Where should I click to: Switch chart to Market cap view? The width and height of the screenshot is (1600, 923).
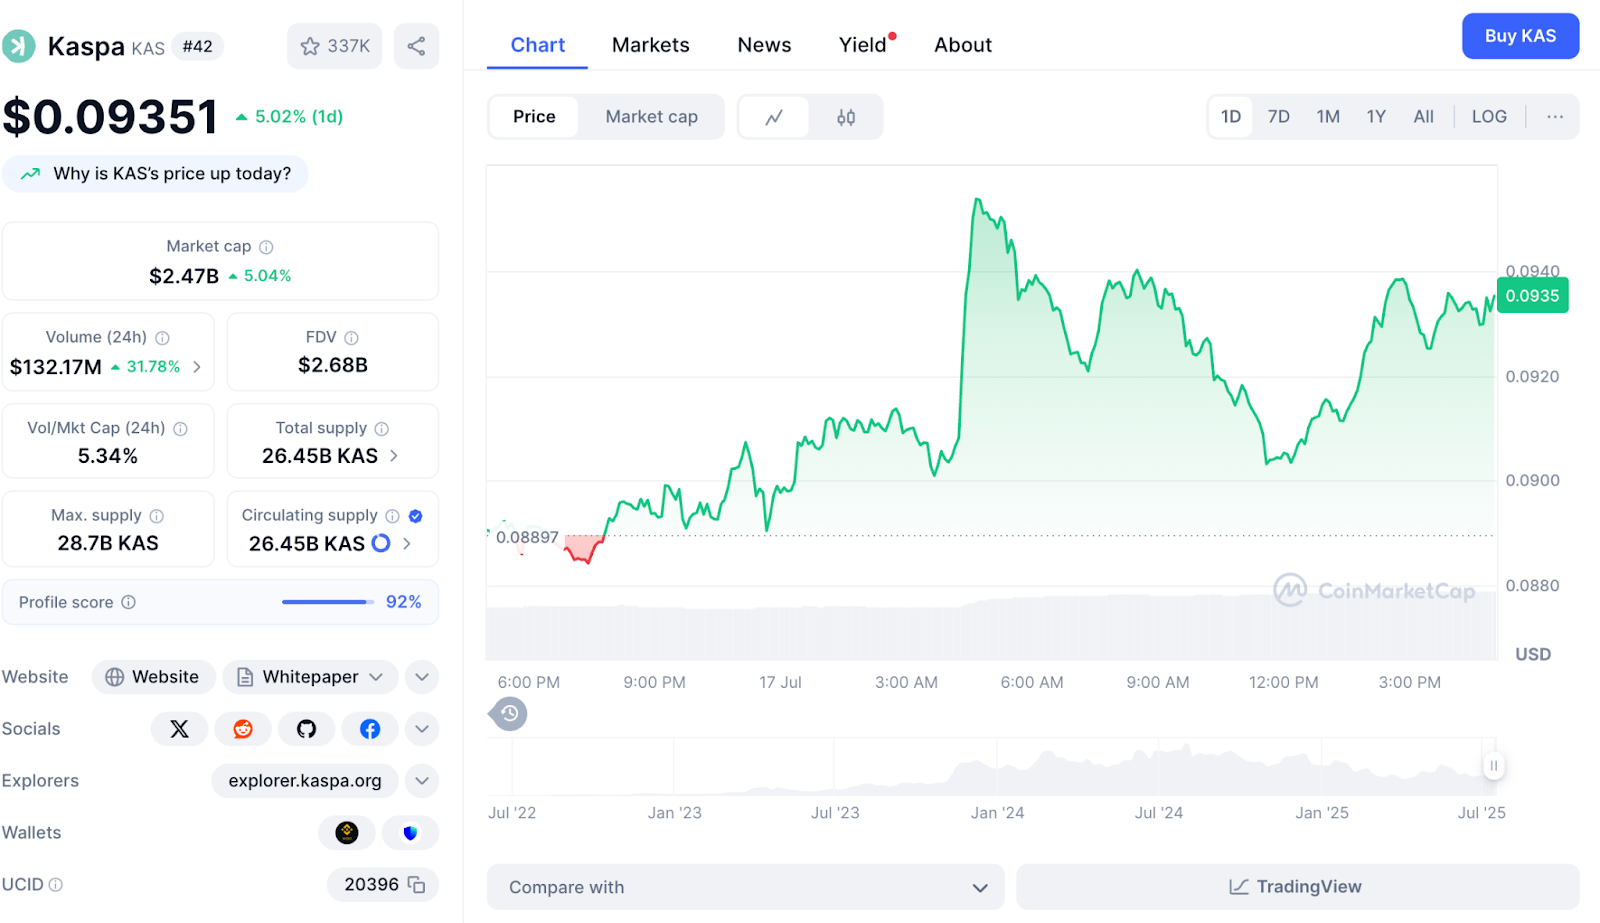tap(651, 117)
